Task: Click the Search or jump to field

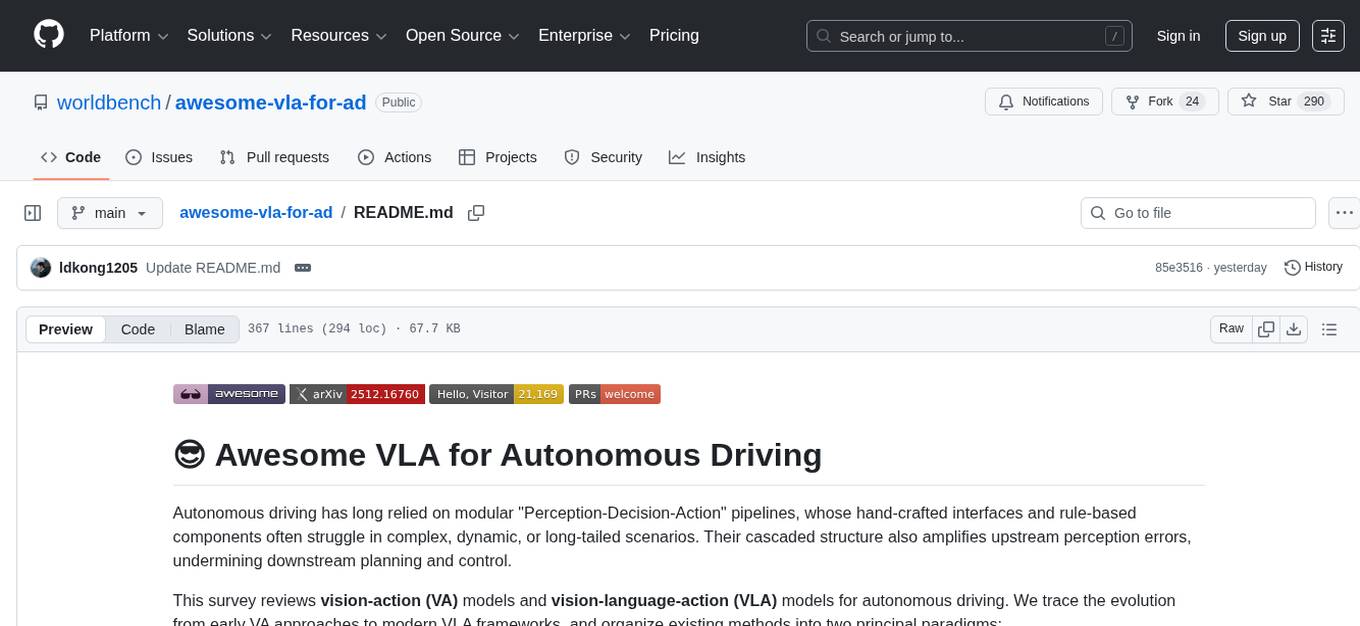Action: tap(960, 36)
